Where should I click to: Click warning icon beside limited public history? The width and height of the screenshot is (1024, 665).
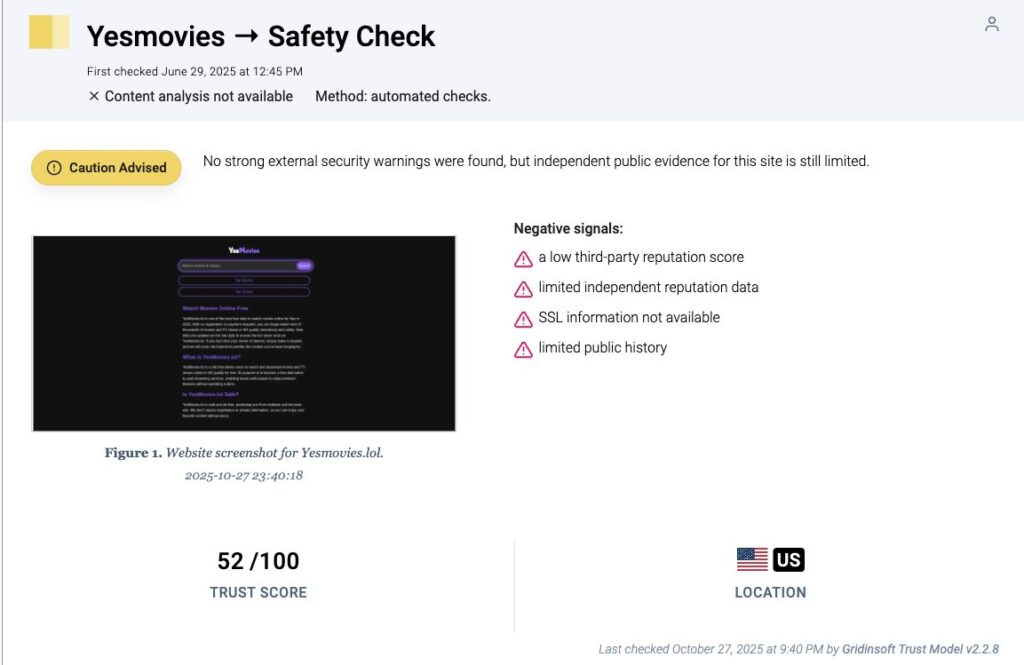point(523,350)
